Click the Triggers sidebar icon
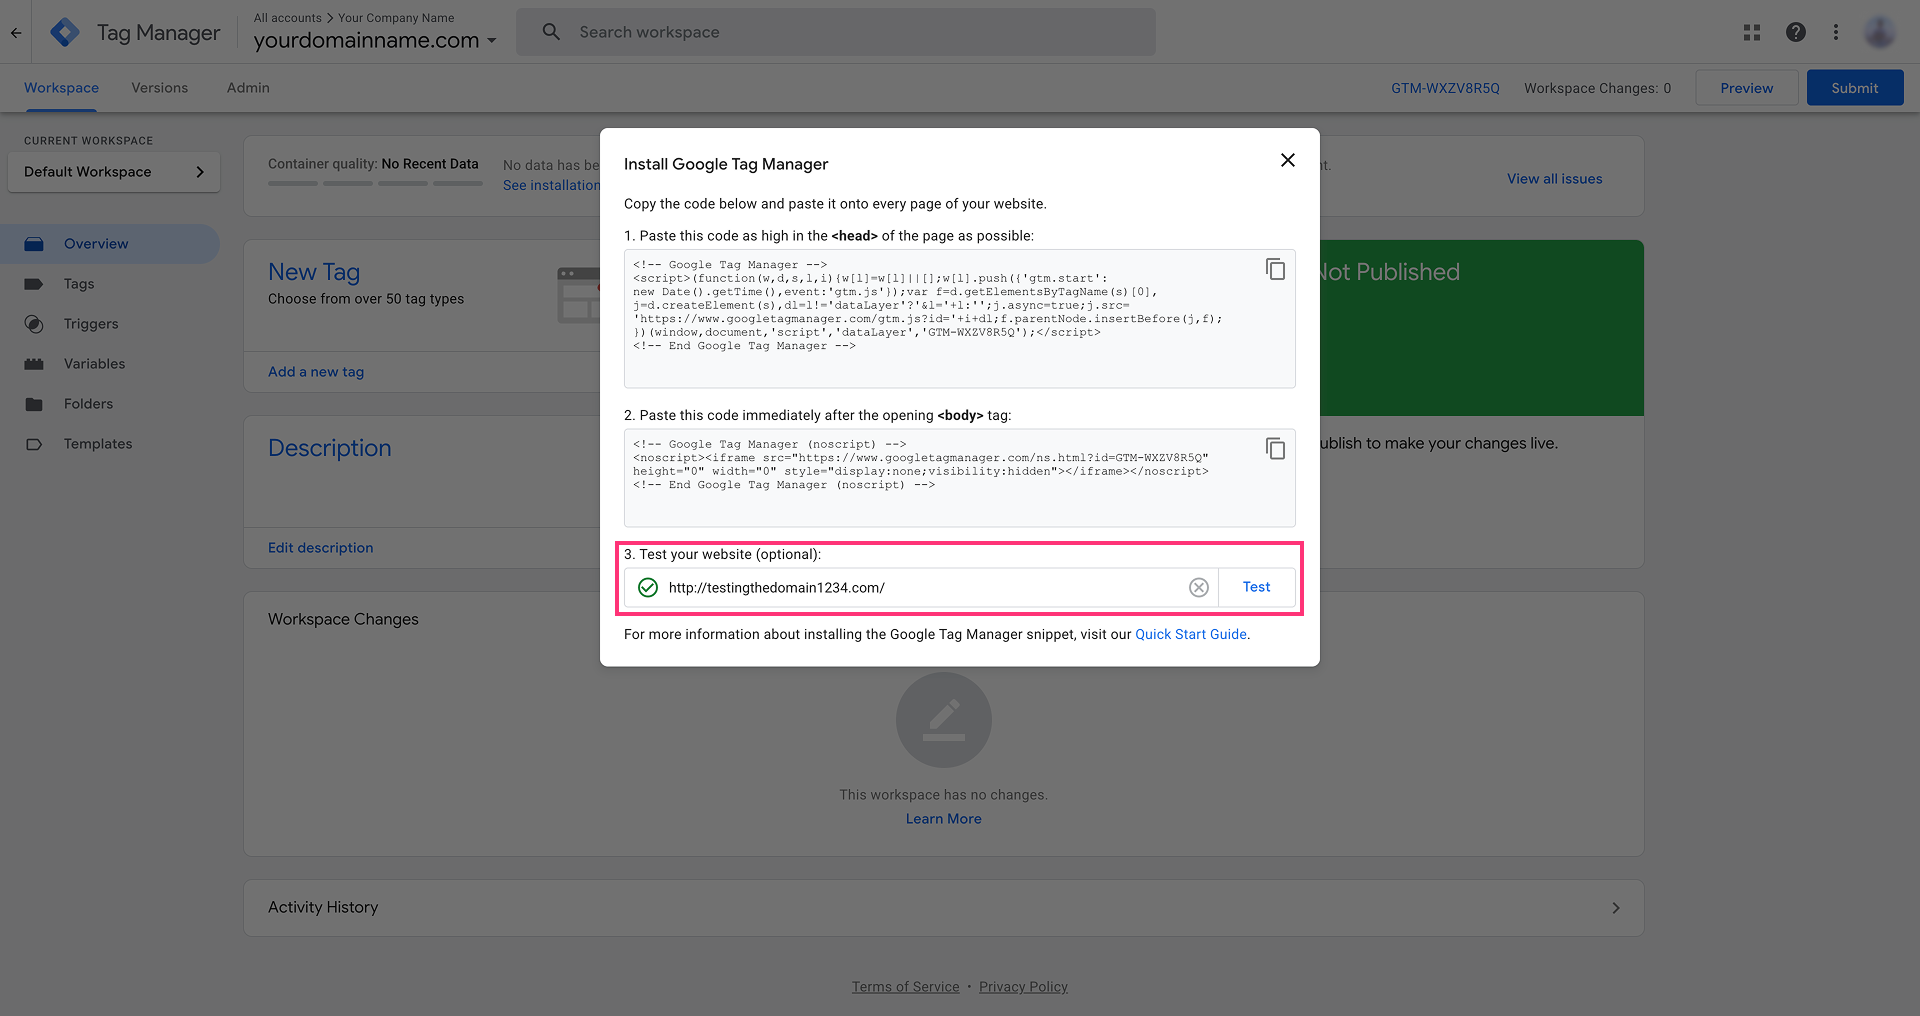This screenshot has width=1920, height=1016. coord(34,324)
